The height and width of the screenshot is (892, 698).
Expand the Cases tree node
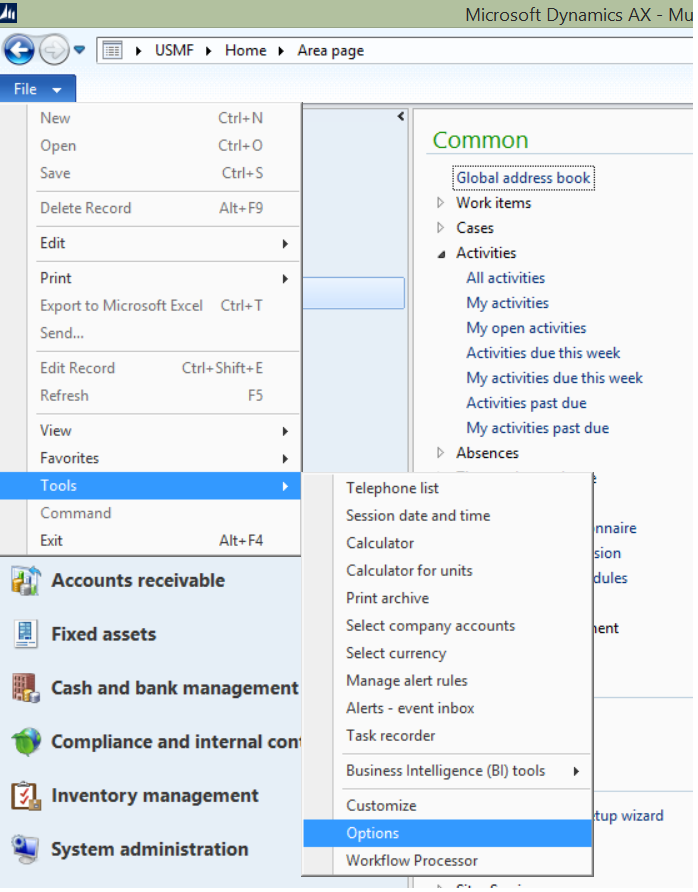pyautogui.click(x=441, y=228)
